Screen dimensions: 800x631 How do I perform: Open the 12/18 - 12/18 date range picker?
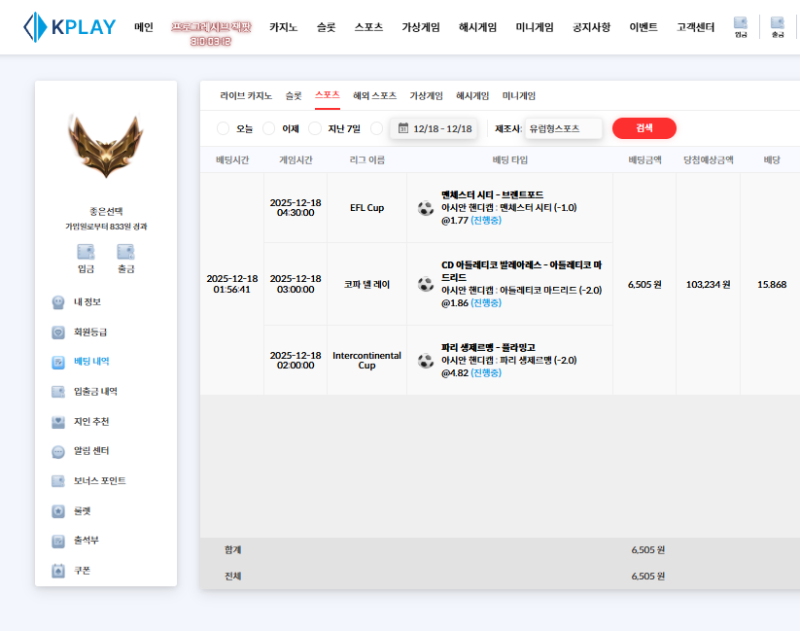tap(434, 128)
